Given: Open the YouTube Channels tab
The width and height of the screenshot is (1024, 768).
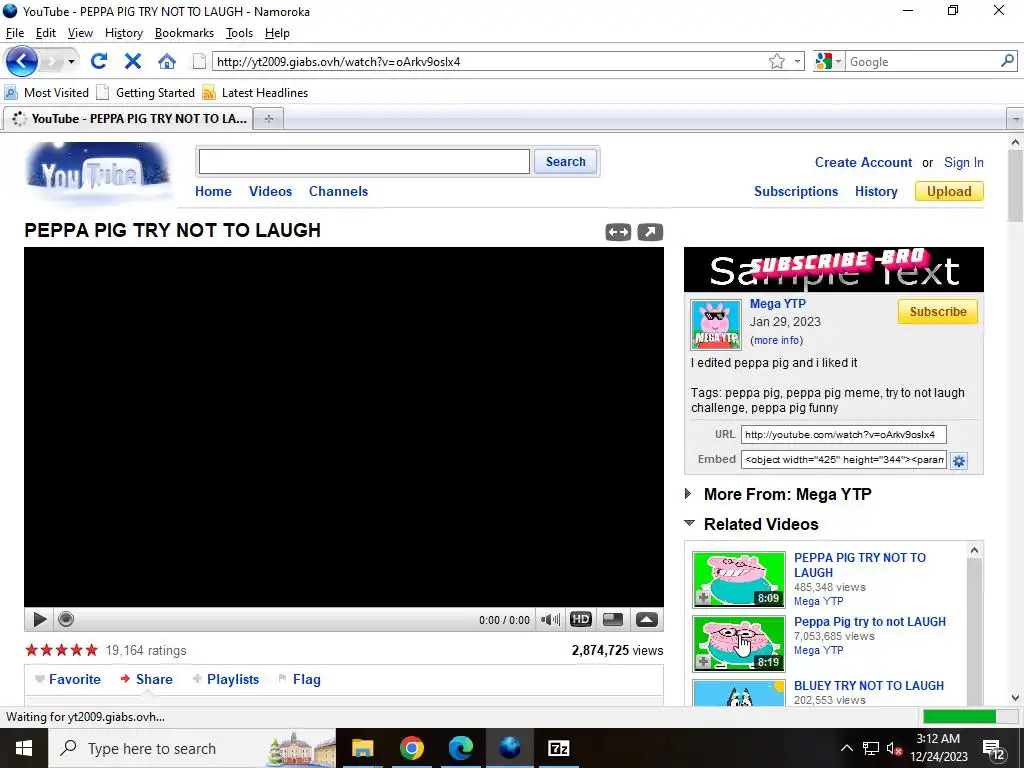Looking at the screenshot, I should coord(338,191).
